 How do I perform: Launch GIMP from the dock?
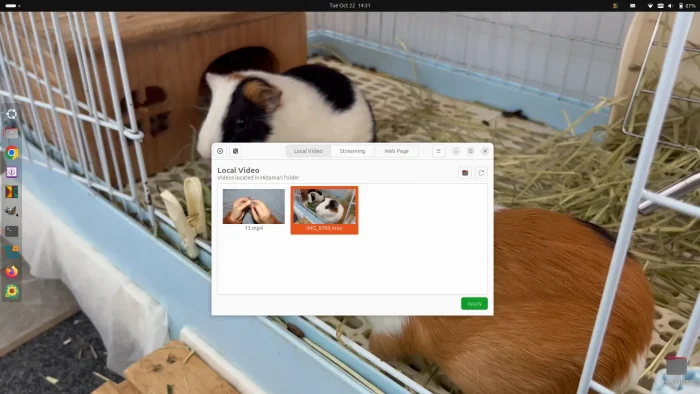(x=12, y=211)
